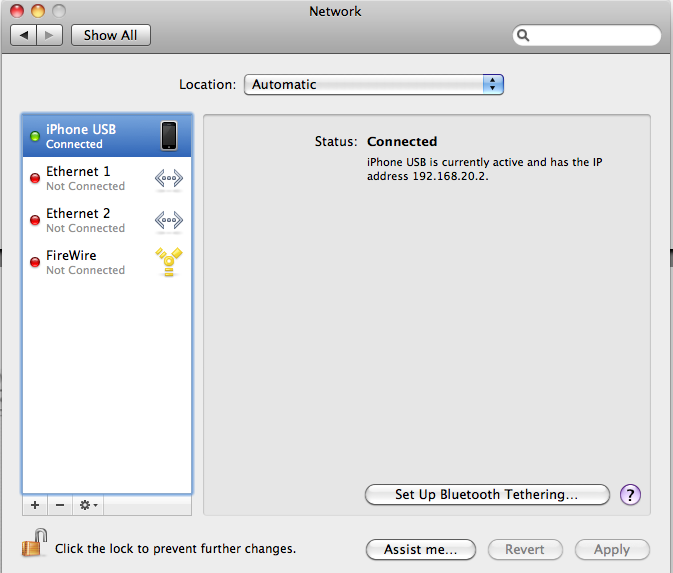
Task: Select the FireWire service
Action: tap(107, 262)
